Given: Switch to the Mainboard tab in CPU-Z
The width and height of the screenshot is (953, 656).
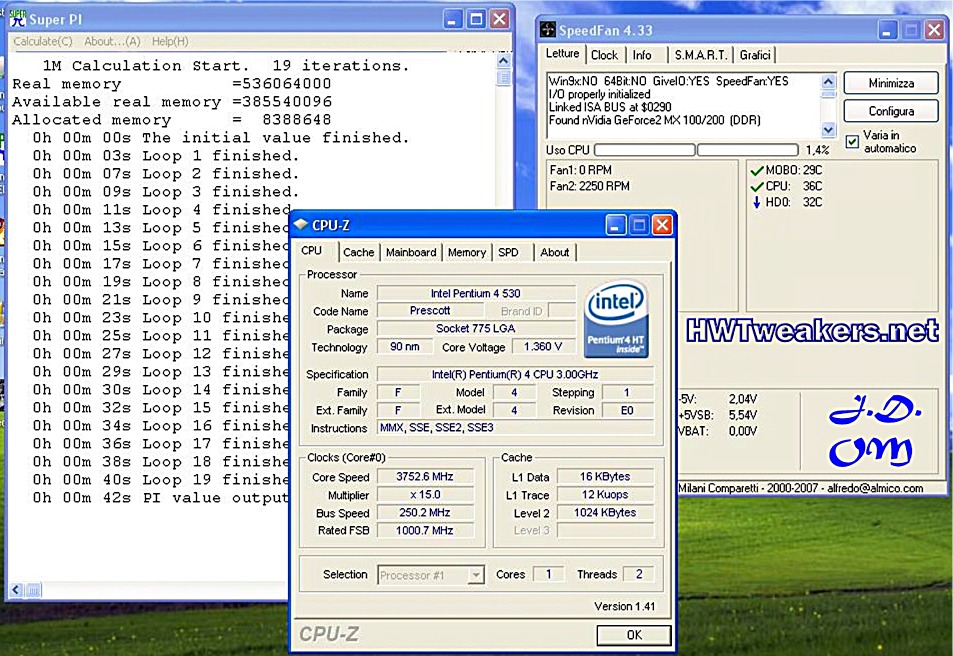Looking at the screenshot, I should point(411,252).
